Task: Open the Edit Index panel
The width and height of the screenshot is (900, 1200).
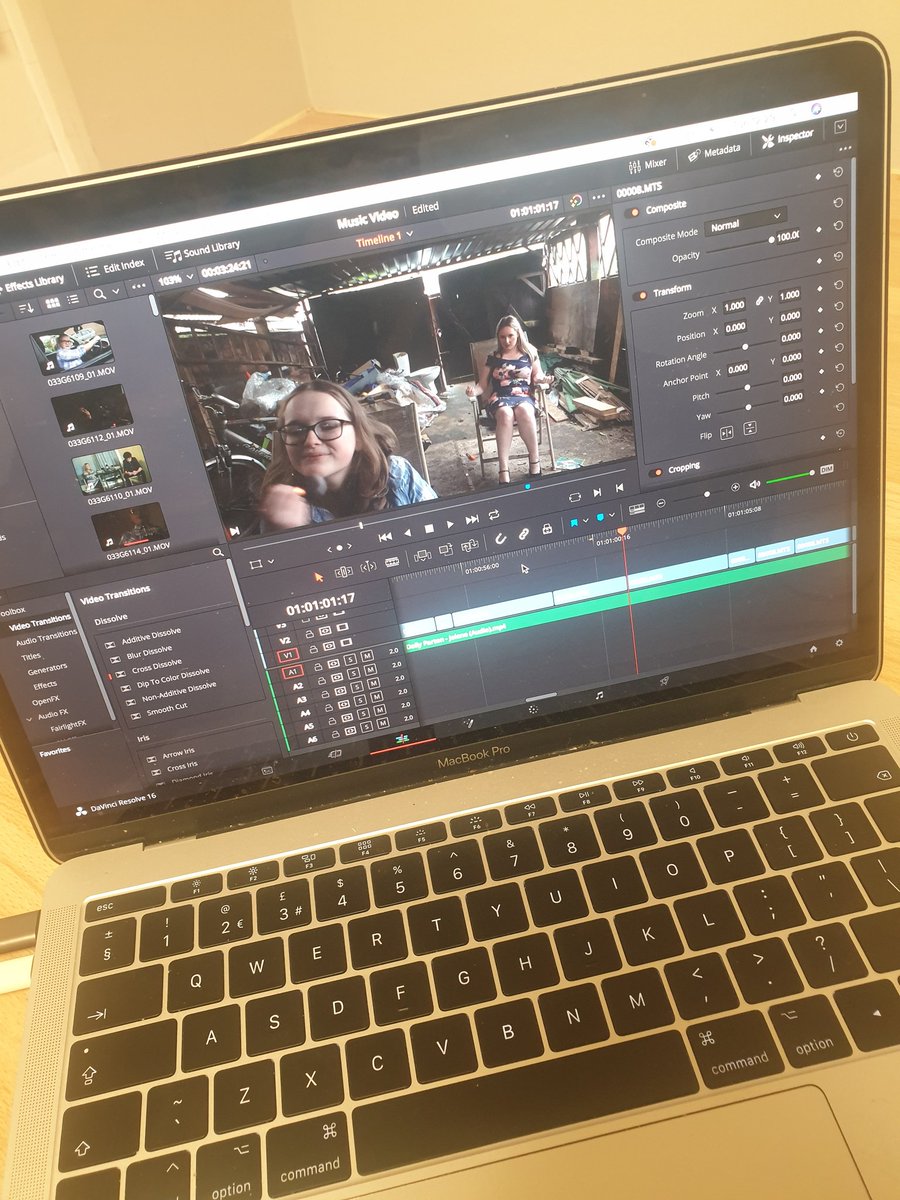Action: (114, 267)
